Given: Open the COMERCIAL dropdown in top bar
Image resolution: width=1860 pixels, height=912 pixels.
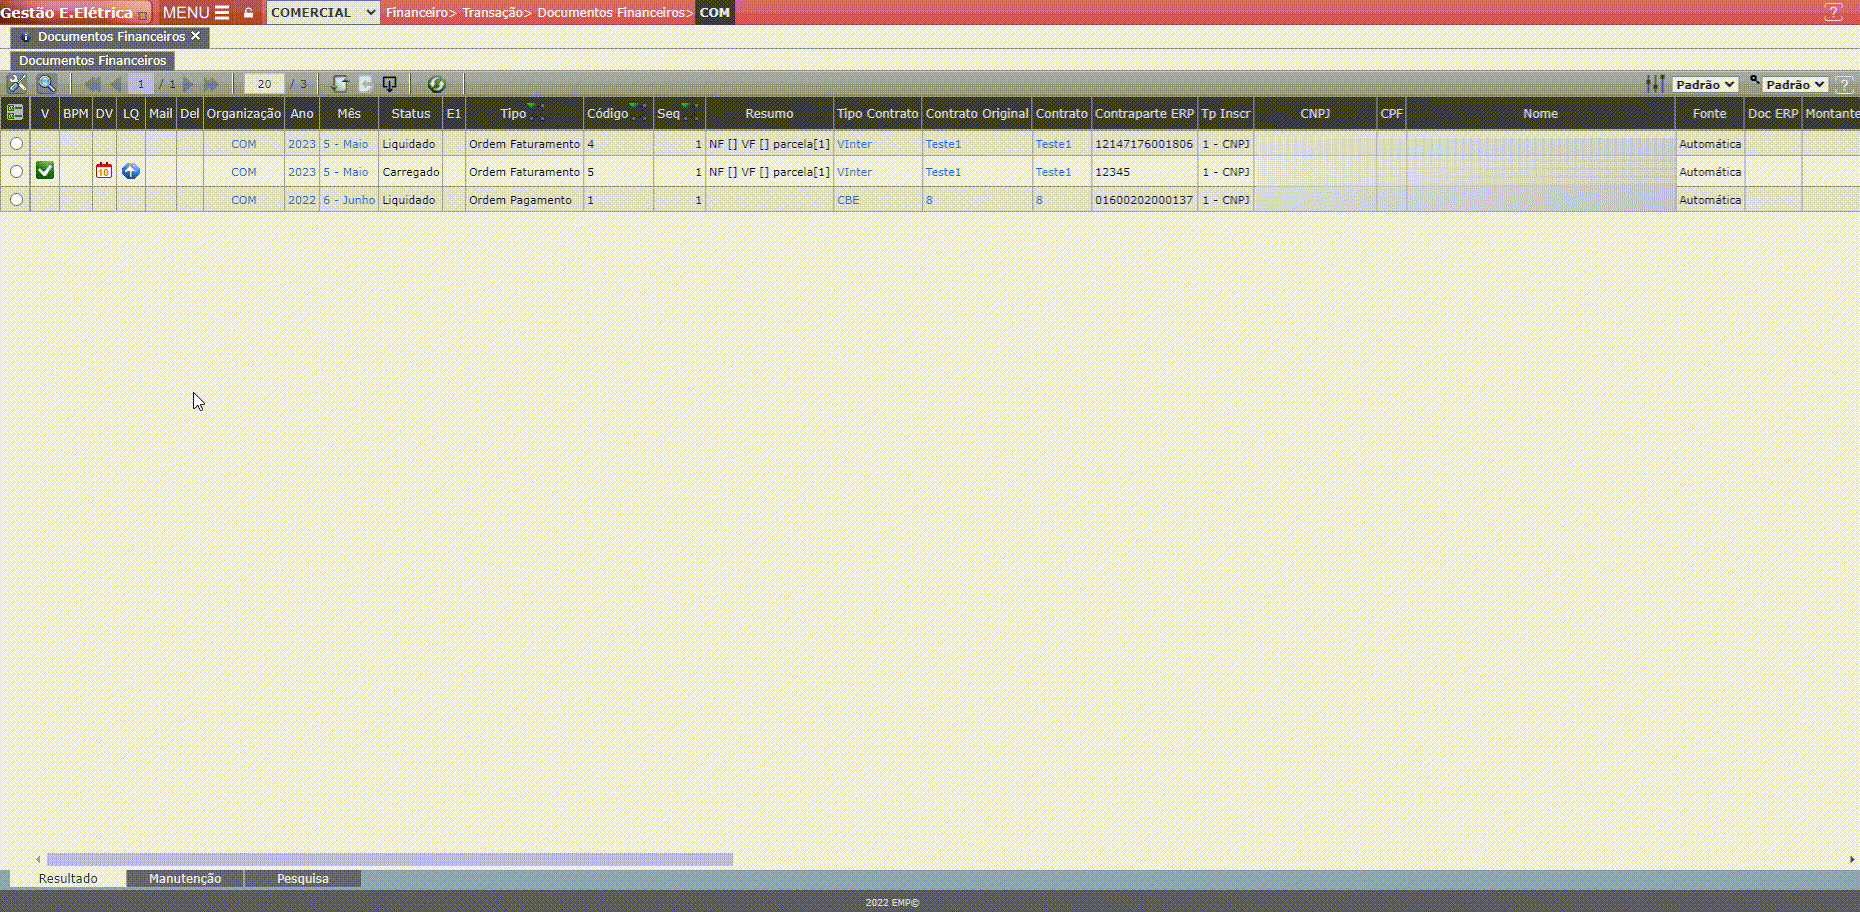Looking at the screenshot, I should point(322,12).
